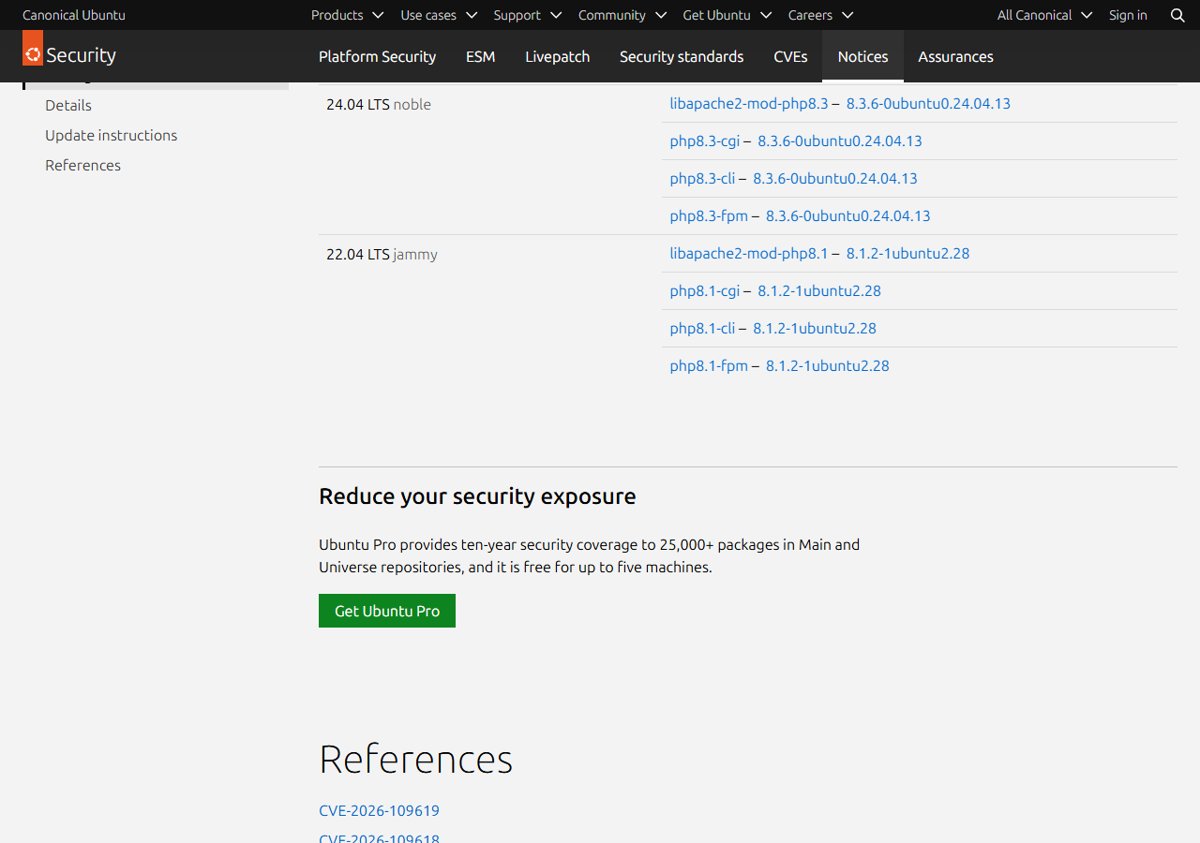This screenshot has width=1200, height=843.
Task: Click the Get Ubuntu Pro button
Action: pyautogui.click(x=387, y=611)
